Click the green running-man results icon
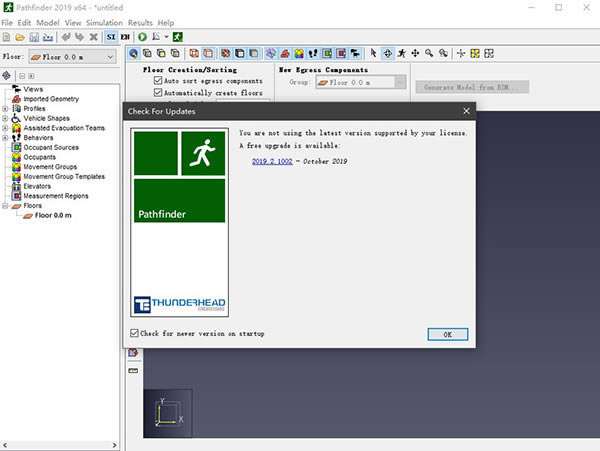600x451 pixels. click(177, 37)
